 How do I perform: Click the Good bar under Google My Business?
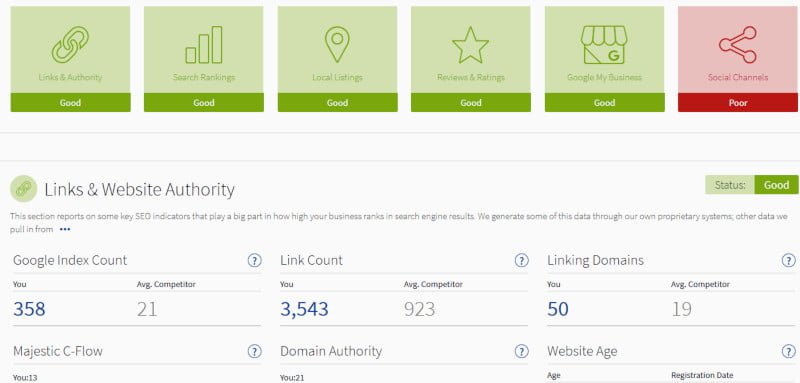tap(605, 103)
